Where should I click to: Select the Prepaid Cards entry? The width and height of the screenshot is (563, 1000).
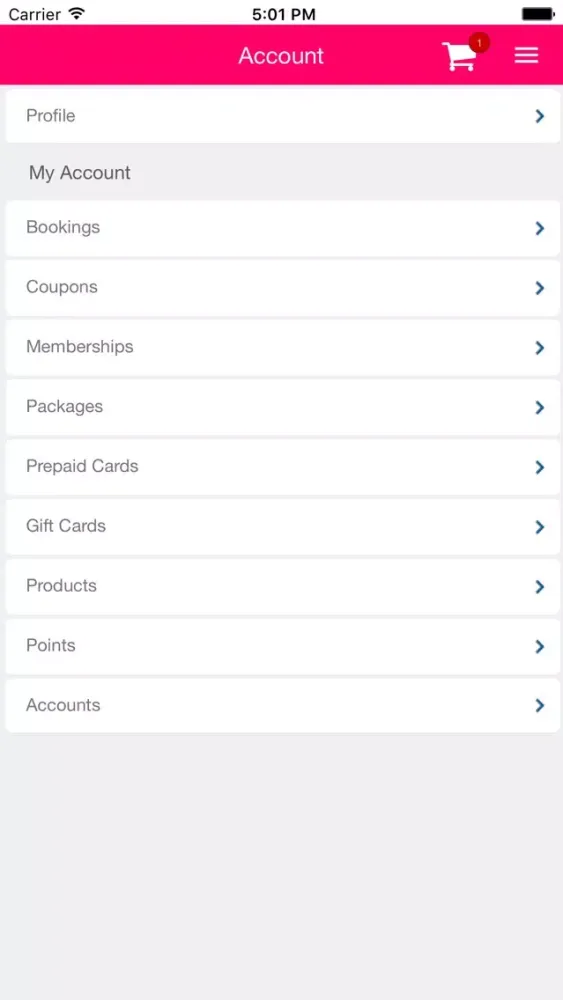coord(282,467)
